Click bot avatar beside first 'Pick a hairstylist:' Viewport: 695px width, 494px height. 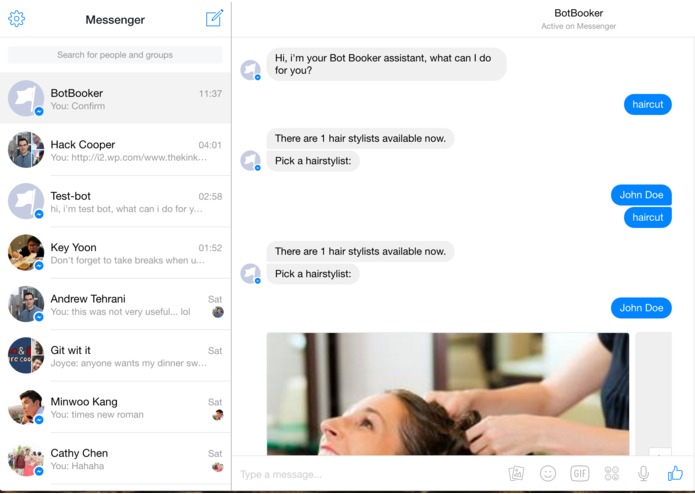tap(250, 160)
